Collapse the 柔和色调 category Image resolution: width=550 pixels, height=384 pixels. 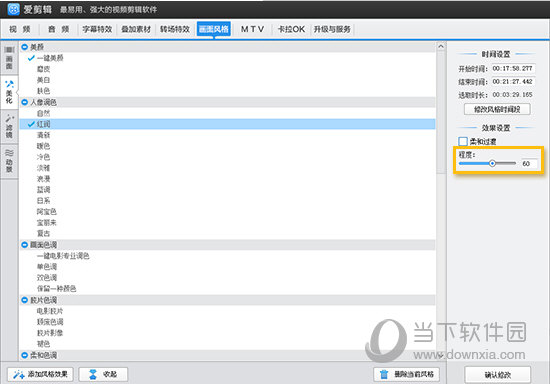(25, 355)
